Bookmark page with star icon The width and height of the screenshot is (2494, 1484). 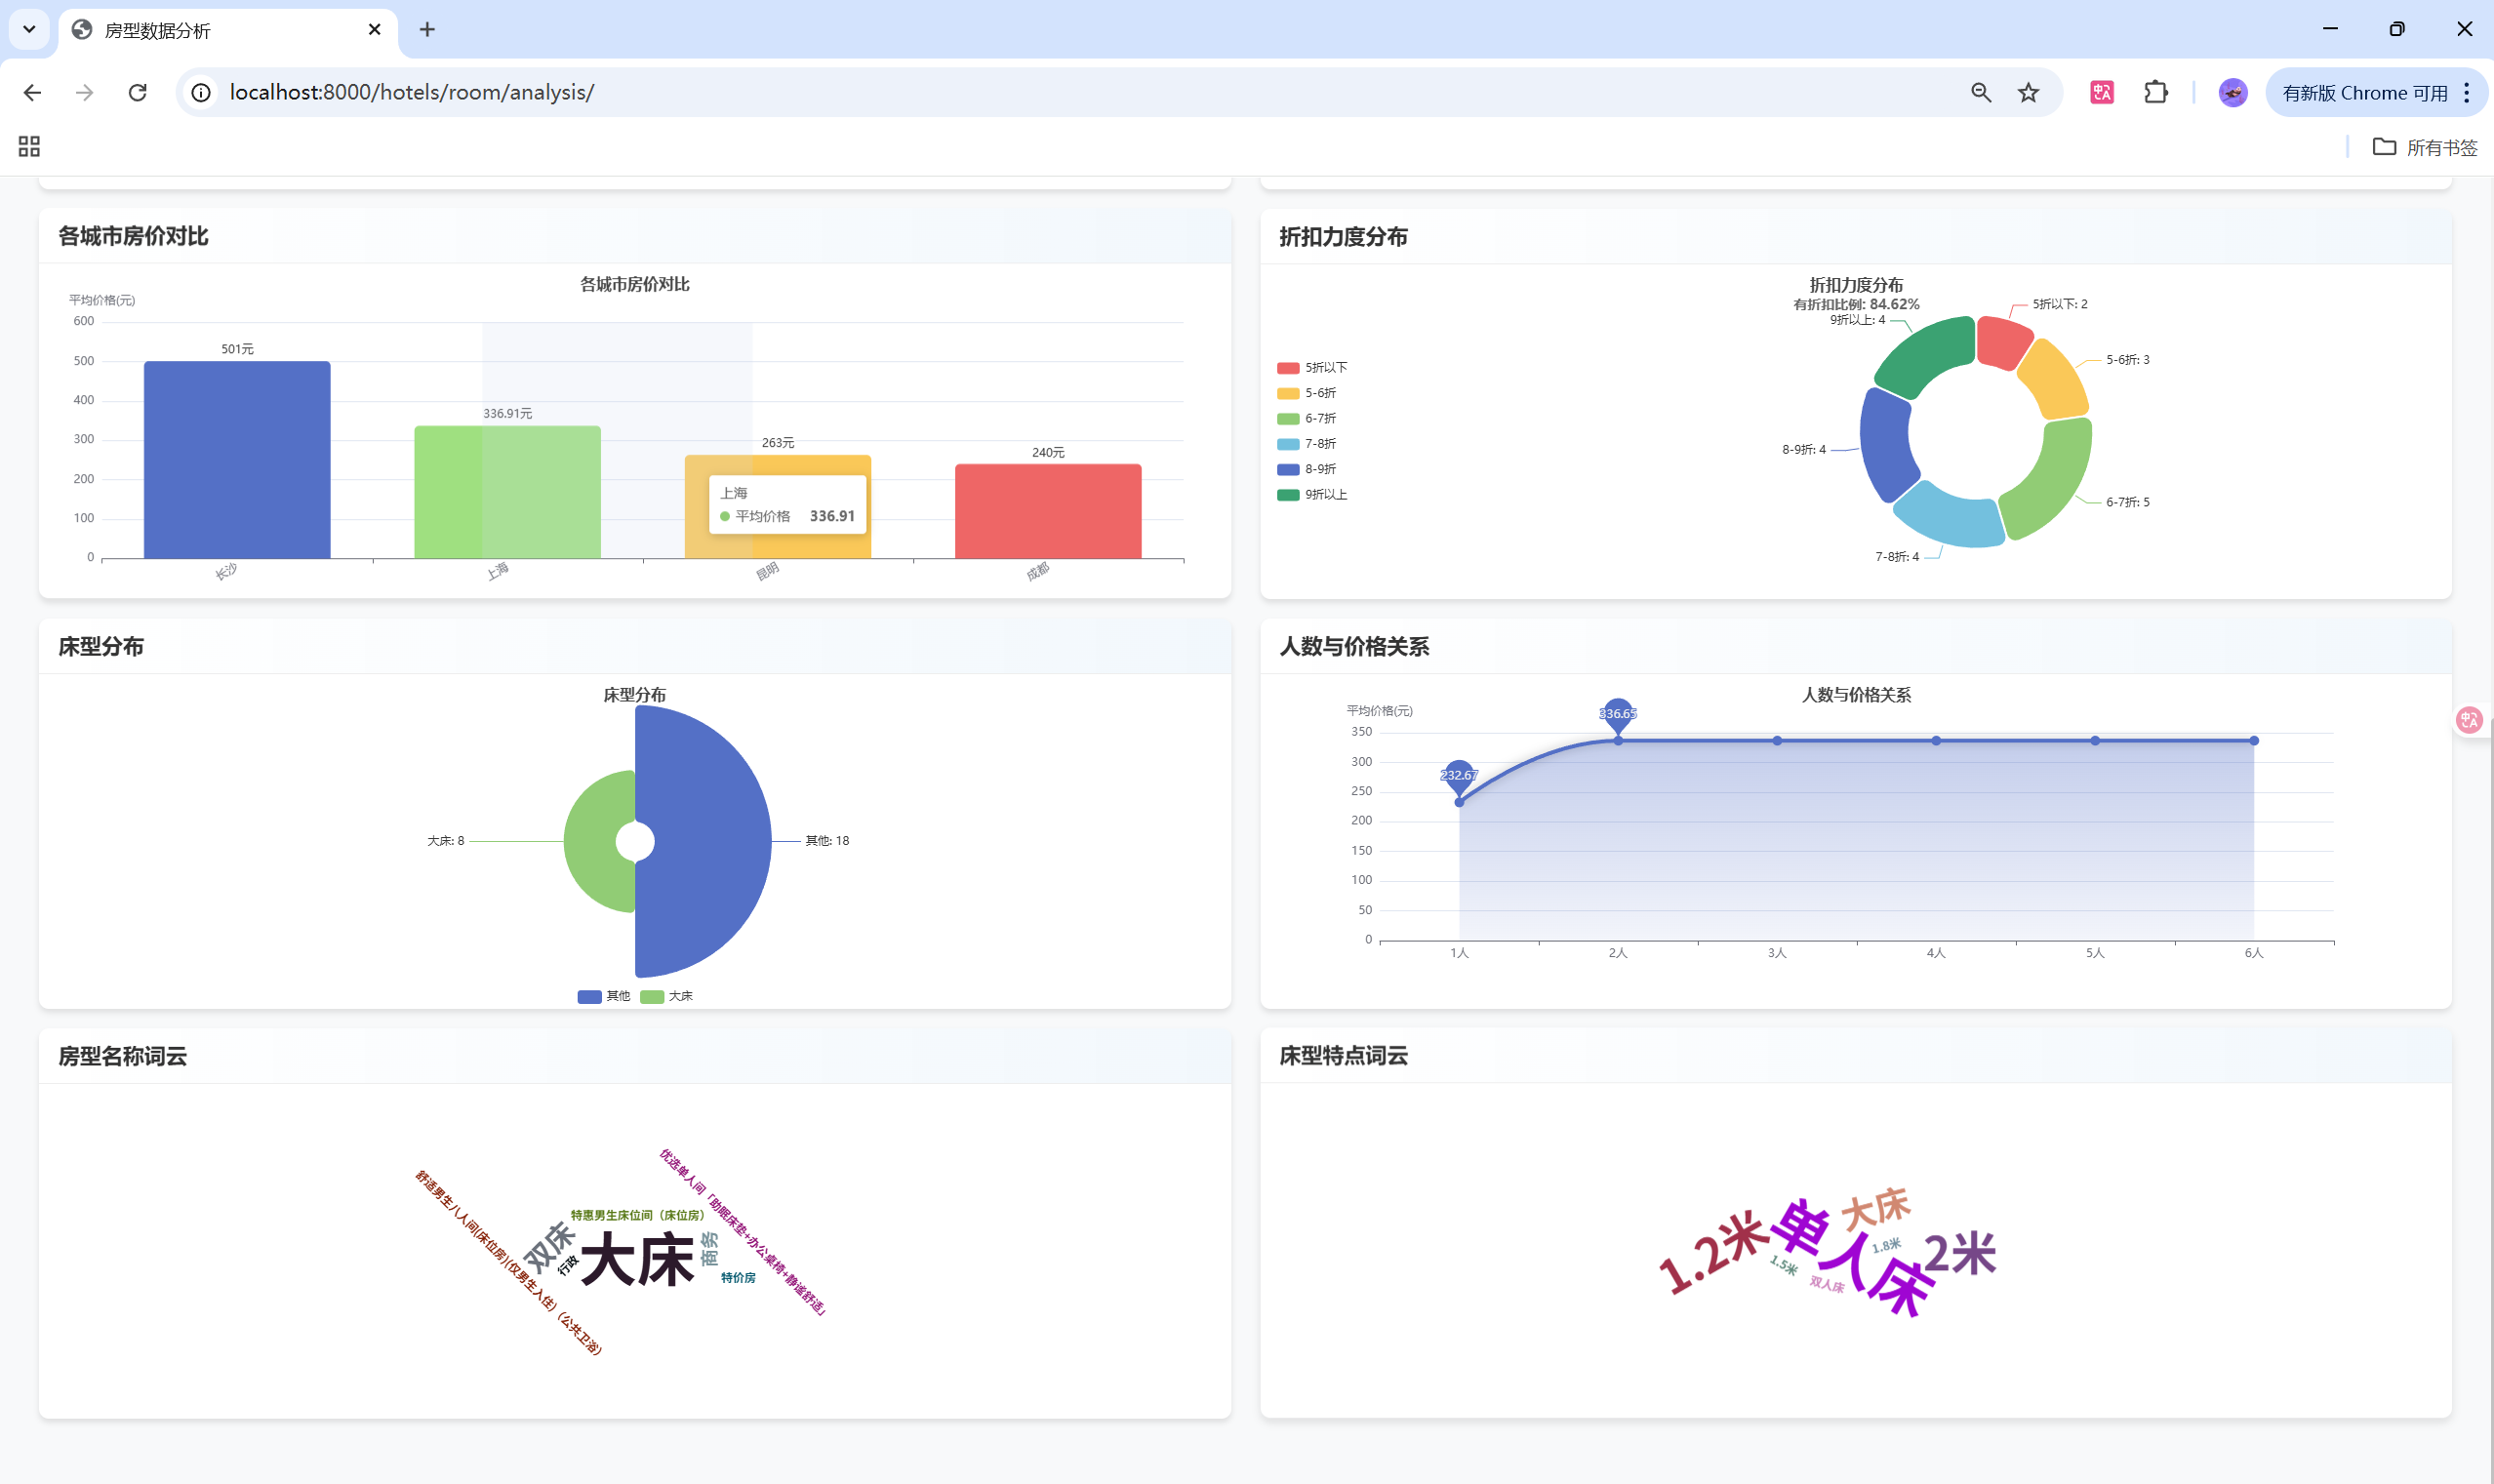pos(2028,93)
